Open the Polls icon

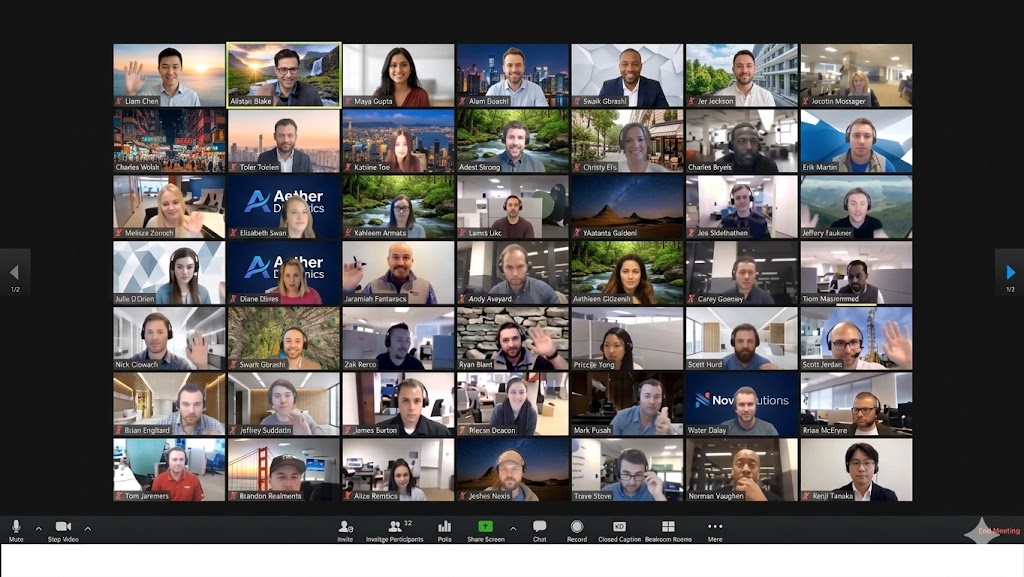click(x=444, y=527)
